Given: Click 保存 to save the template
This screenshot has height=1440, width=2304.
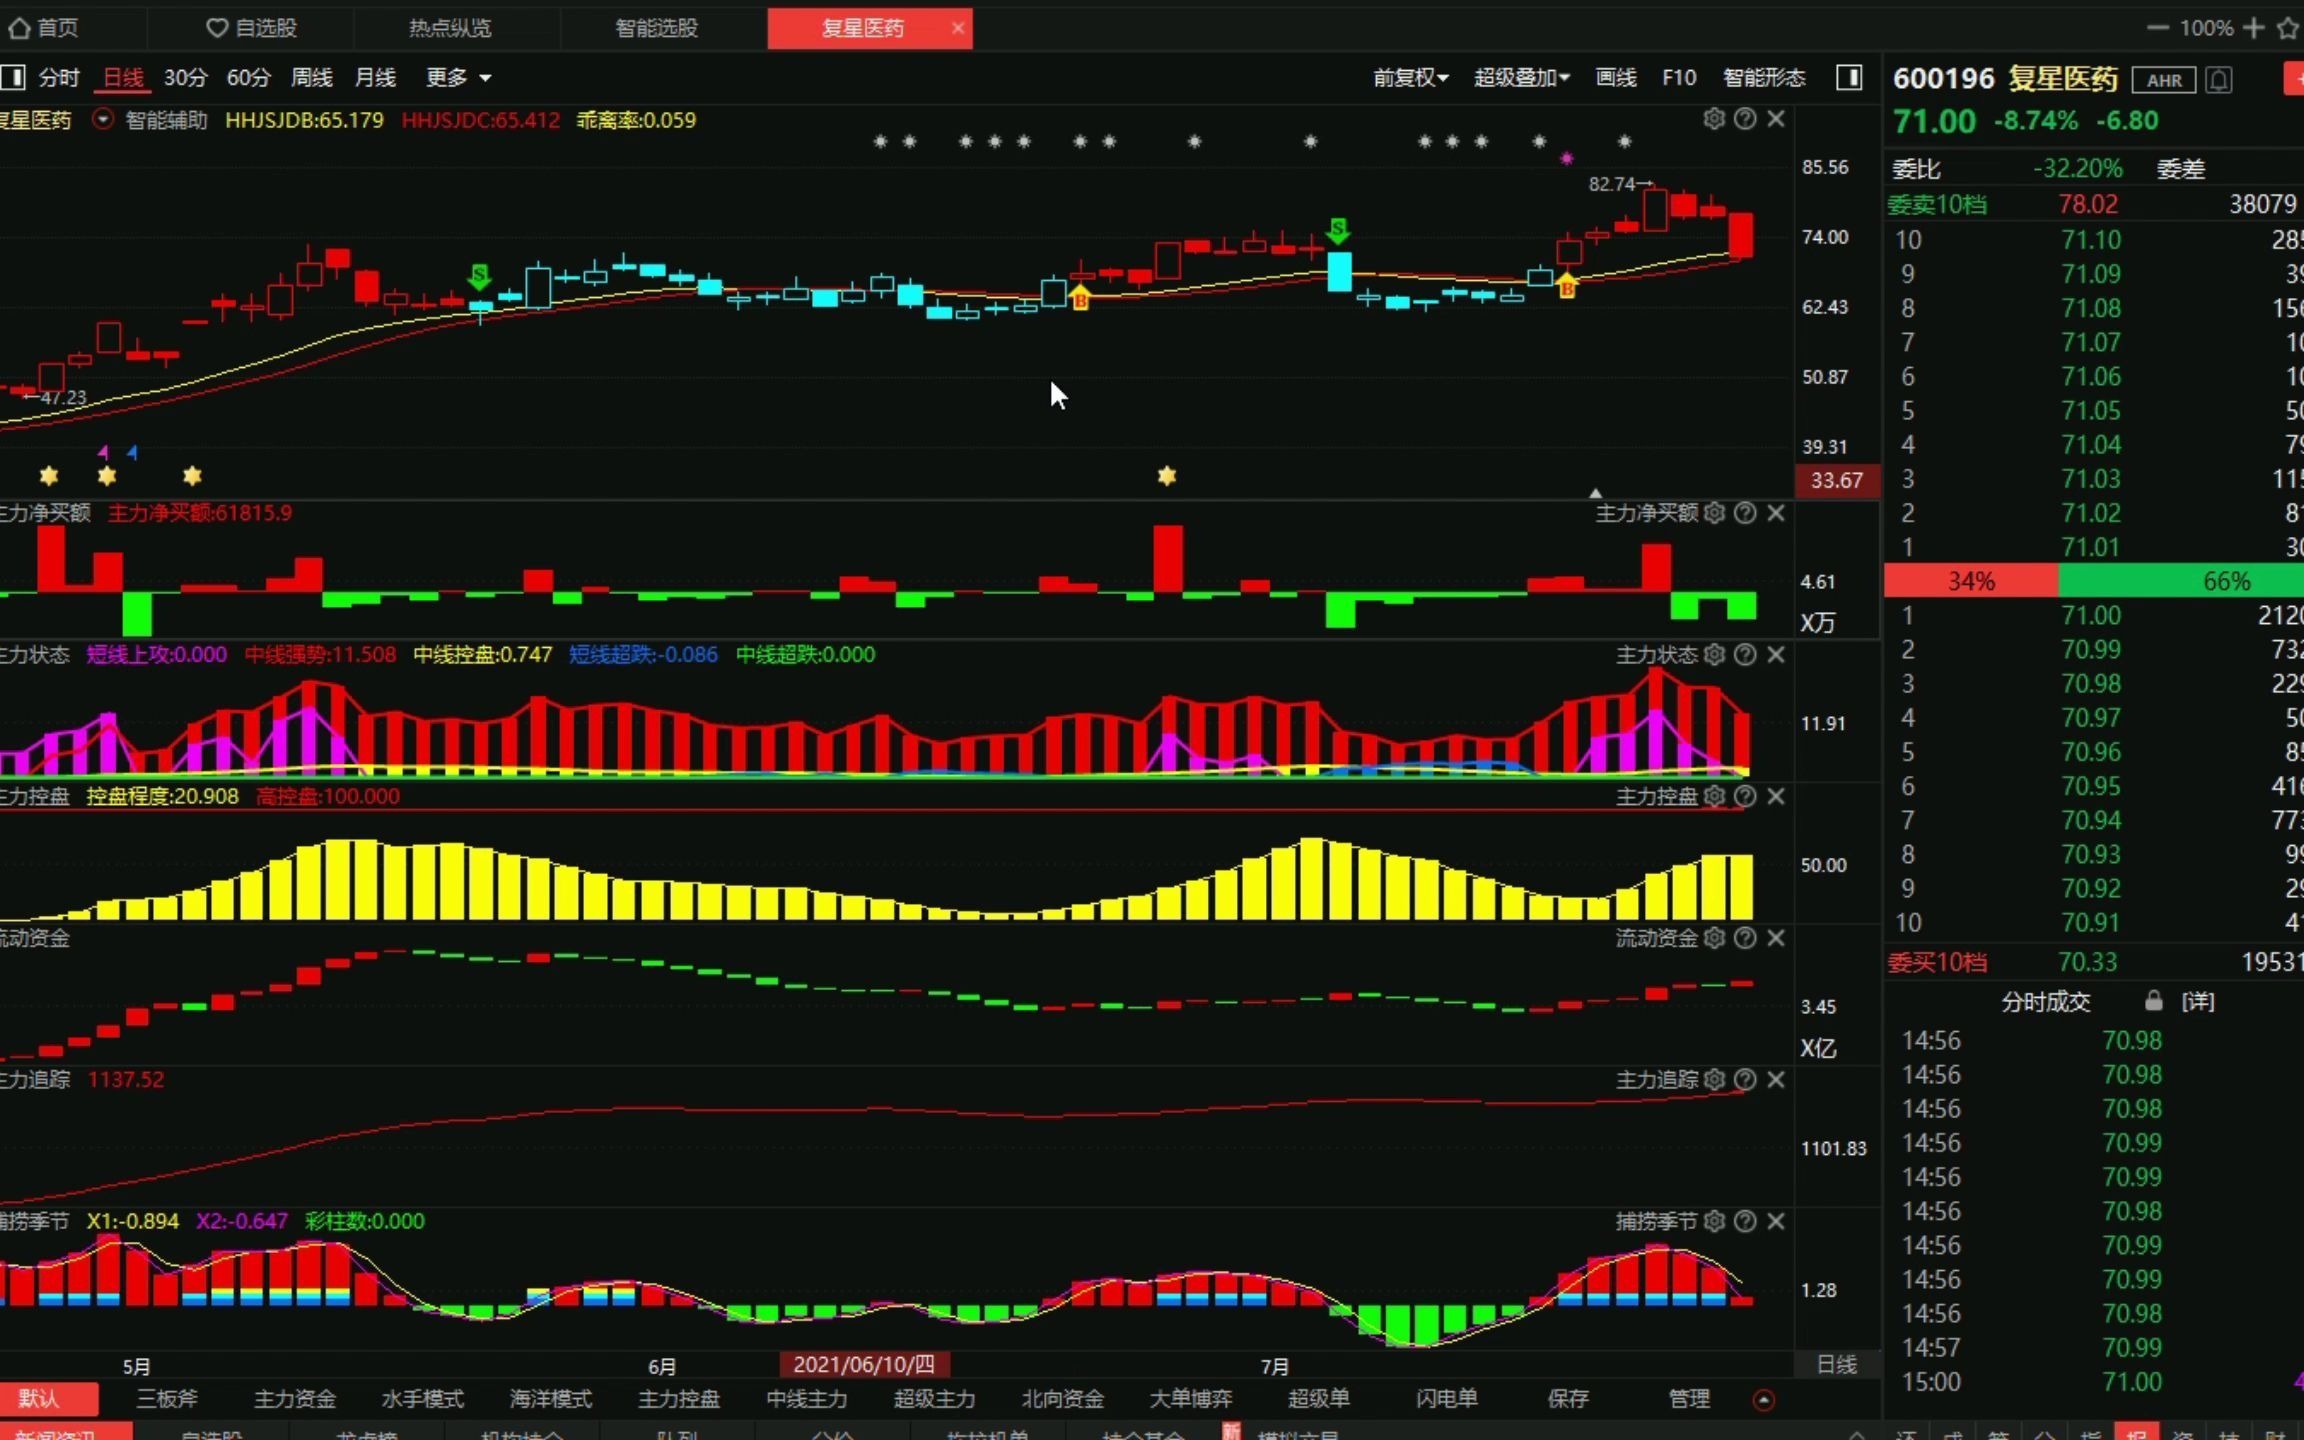Looking at the screenshot, I should click(x=1567, y=1398).
